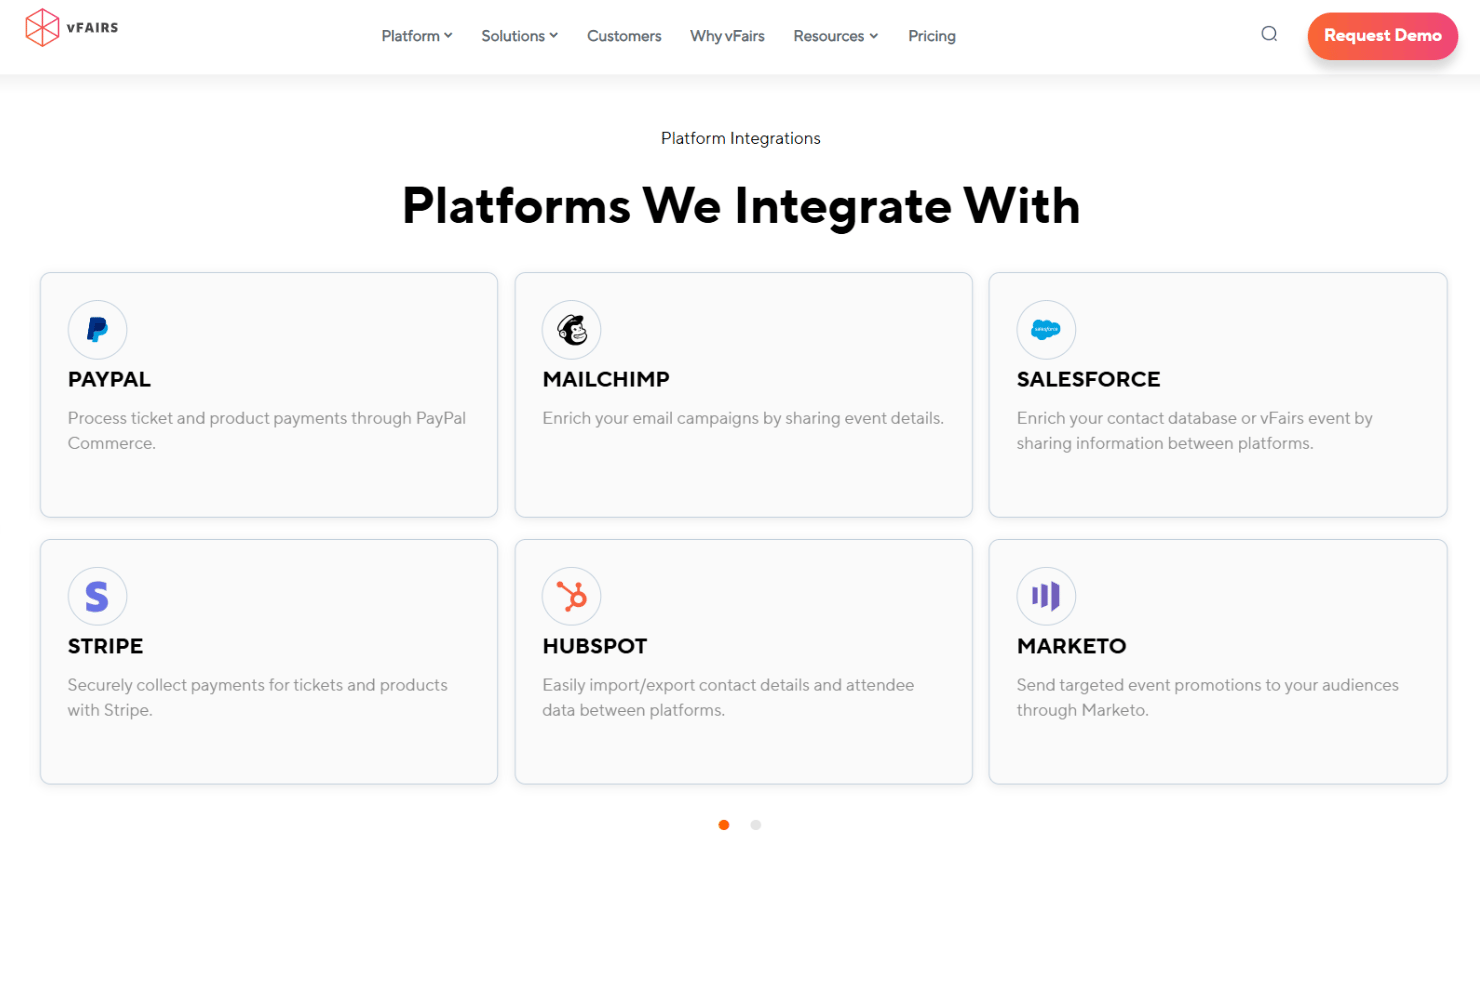Click the Platform Integrations subtitle
The height and width of the screenshot is (987, 1480).
[740, 138]
